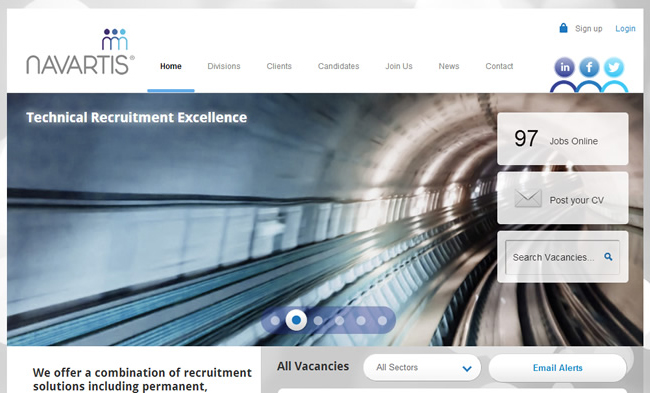Select the first carousel slide dot
Viewport: 650px width, 393px height.
click(275, 320)
